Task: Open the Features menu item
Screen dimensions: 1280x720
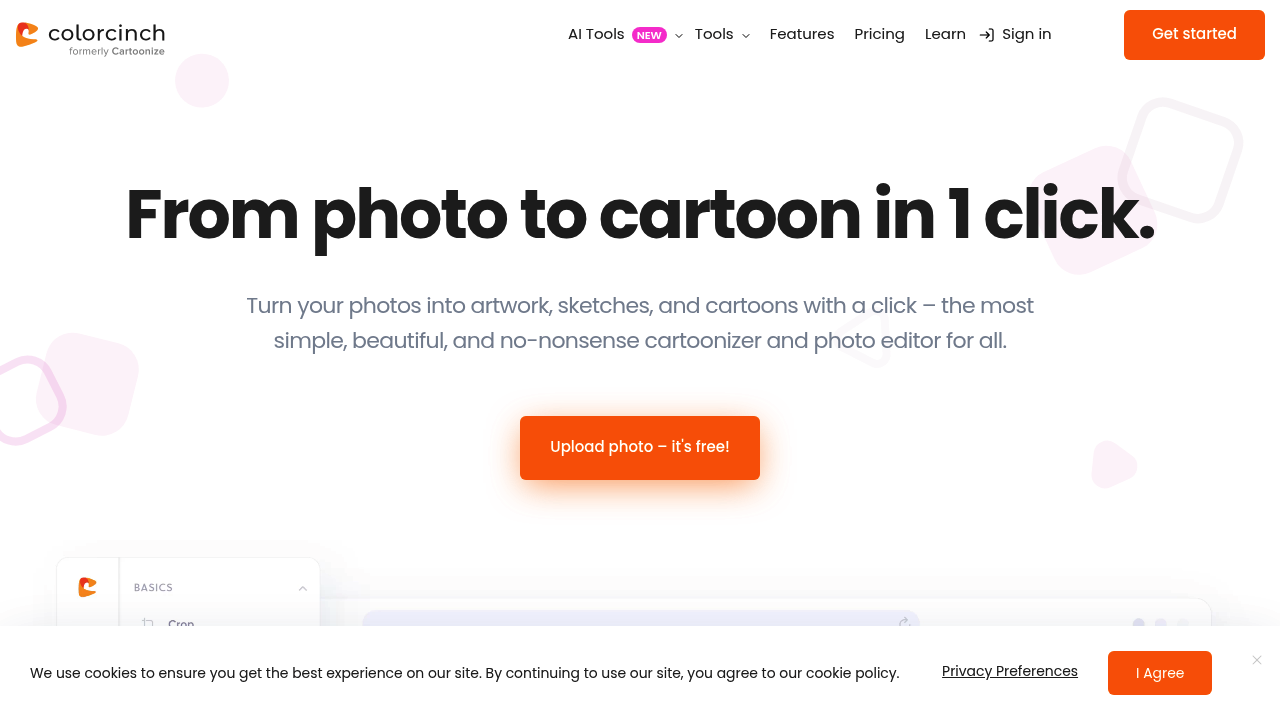Action: 802,34
